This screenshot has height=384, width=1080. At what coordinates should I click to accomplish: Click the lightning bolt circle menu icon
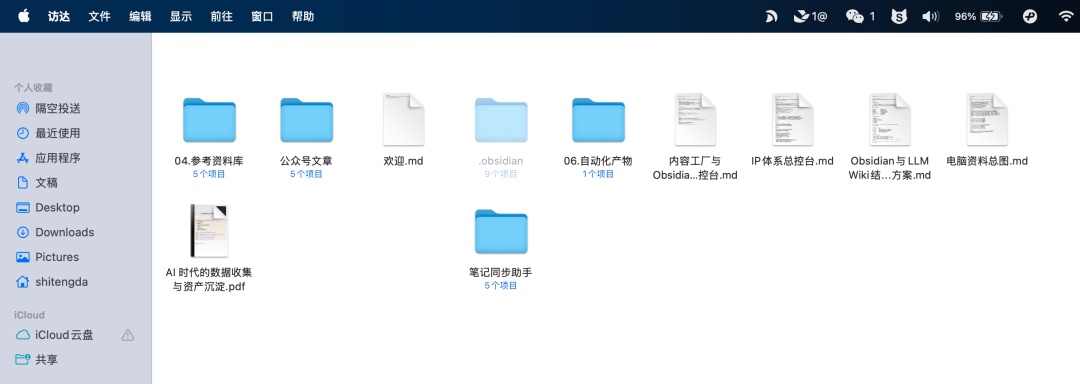(x=1030, y=17)
